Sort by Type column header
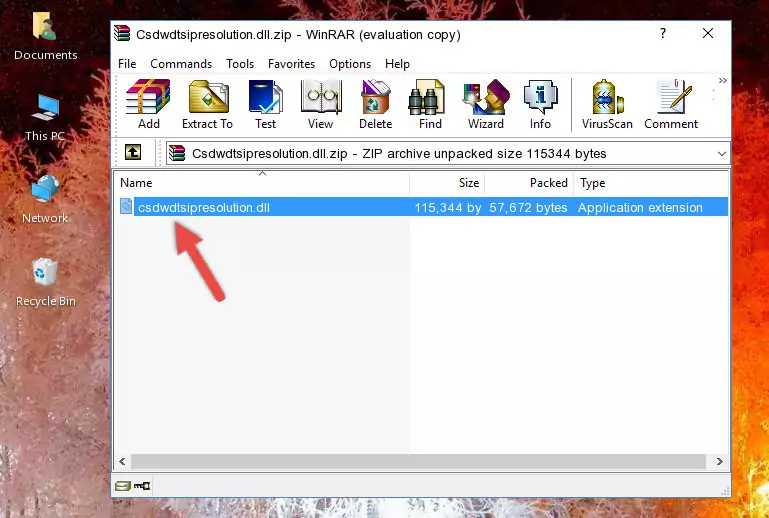 tap(651, 183)
